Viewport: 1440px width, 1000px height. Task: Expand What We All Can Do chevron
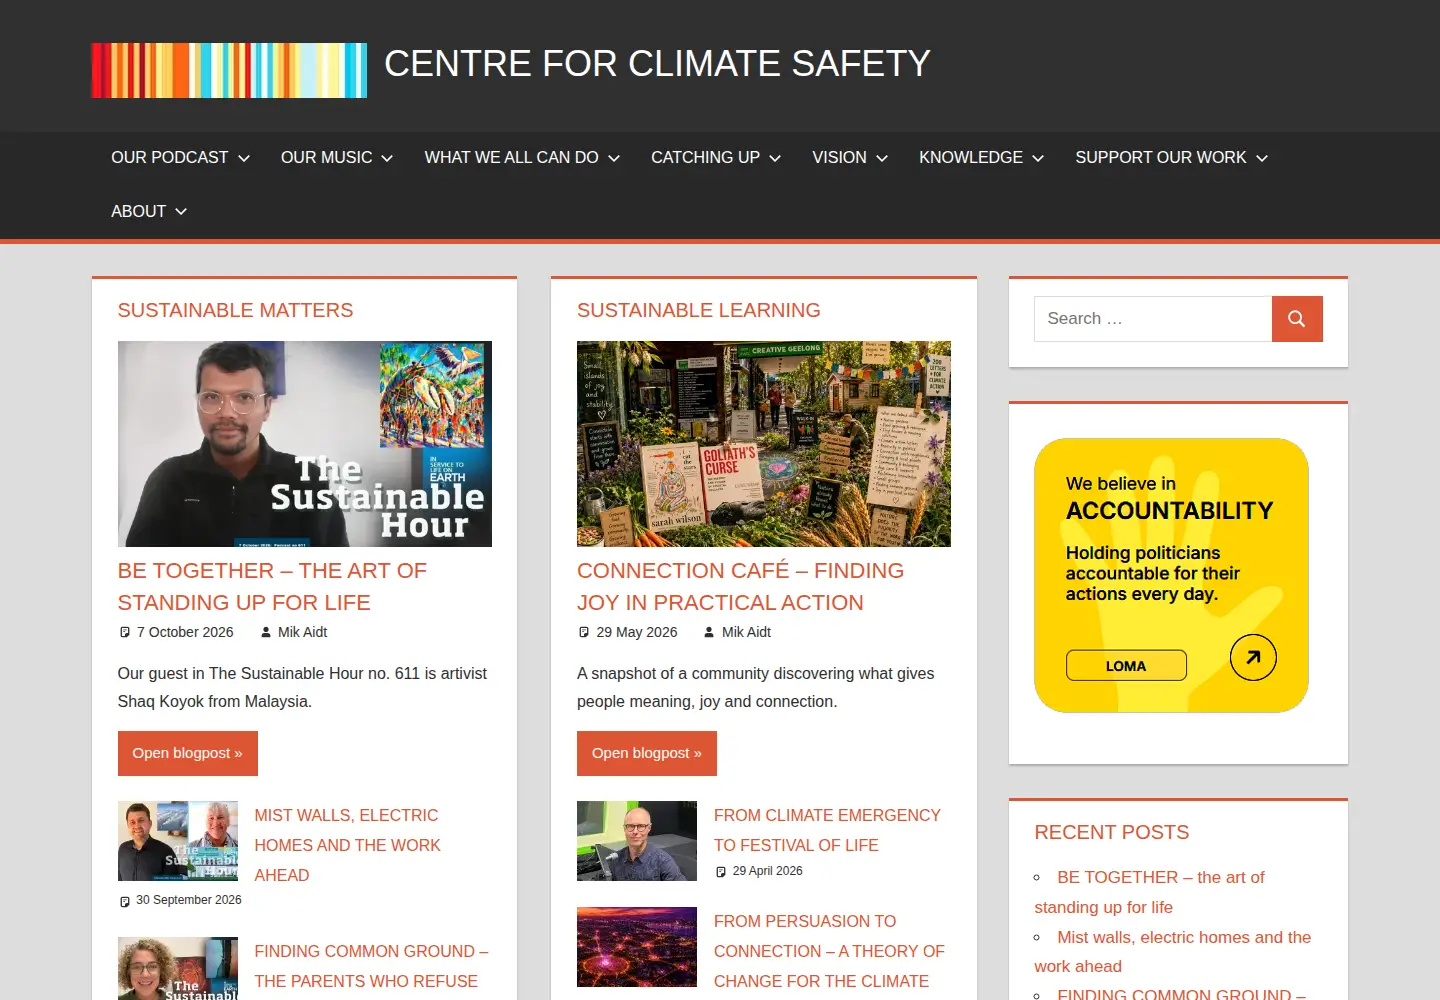(614, 158)
